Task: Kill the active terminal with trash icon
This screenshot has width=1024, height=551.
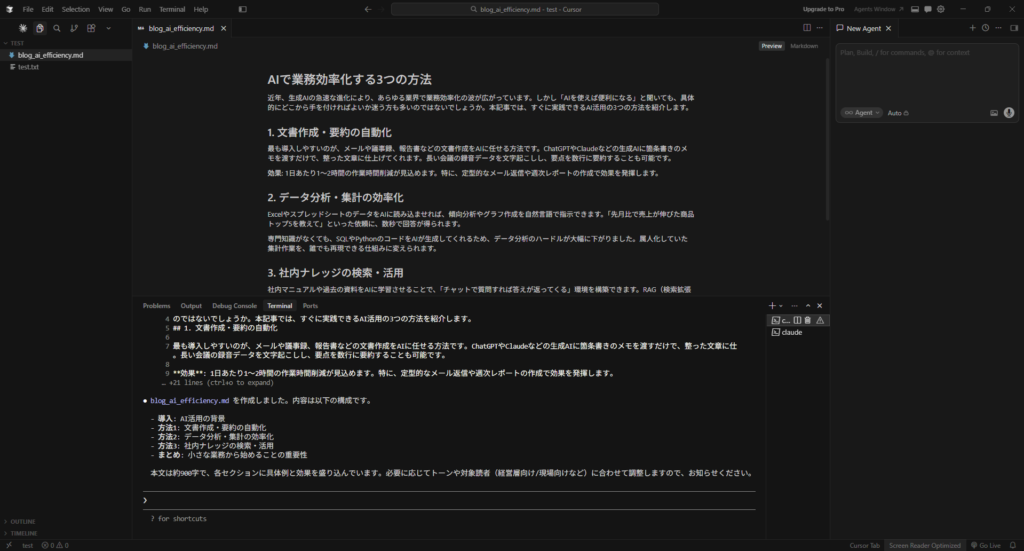Action: point(808,320)
